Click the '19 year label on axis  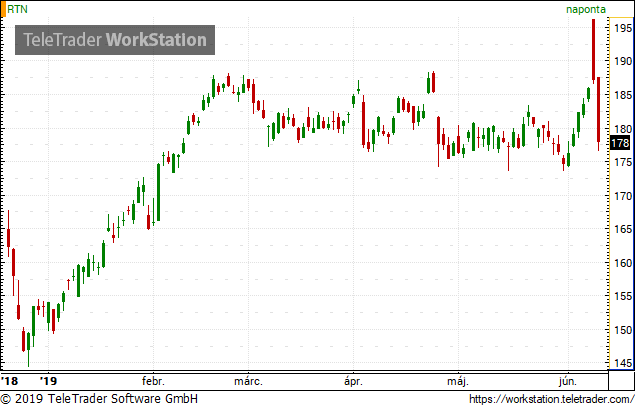click(x=48, y=381)
